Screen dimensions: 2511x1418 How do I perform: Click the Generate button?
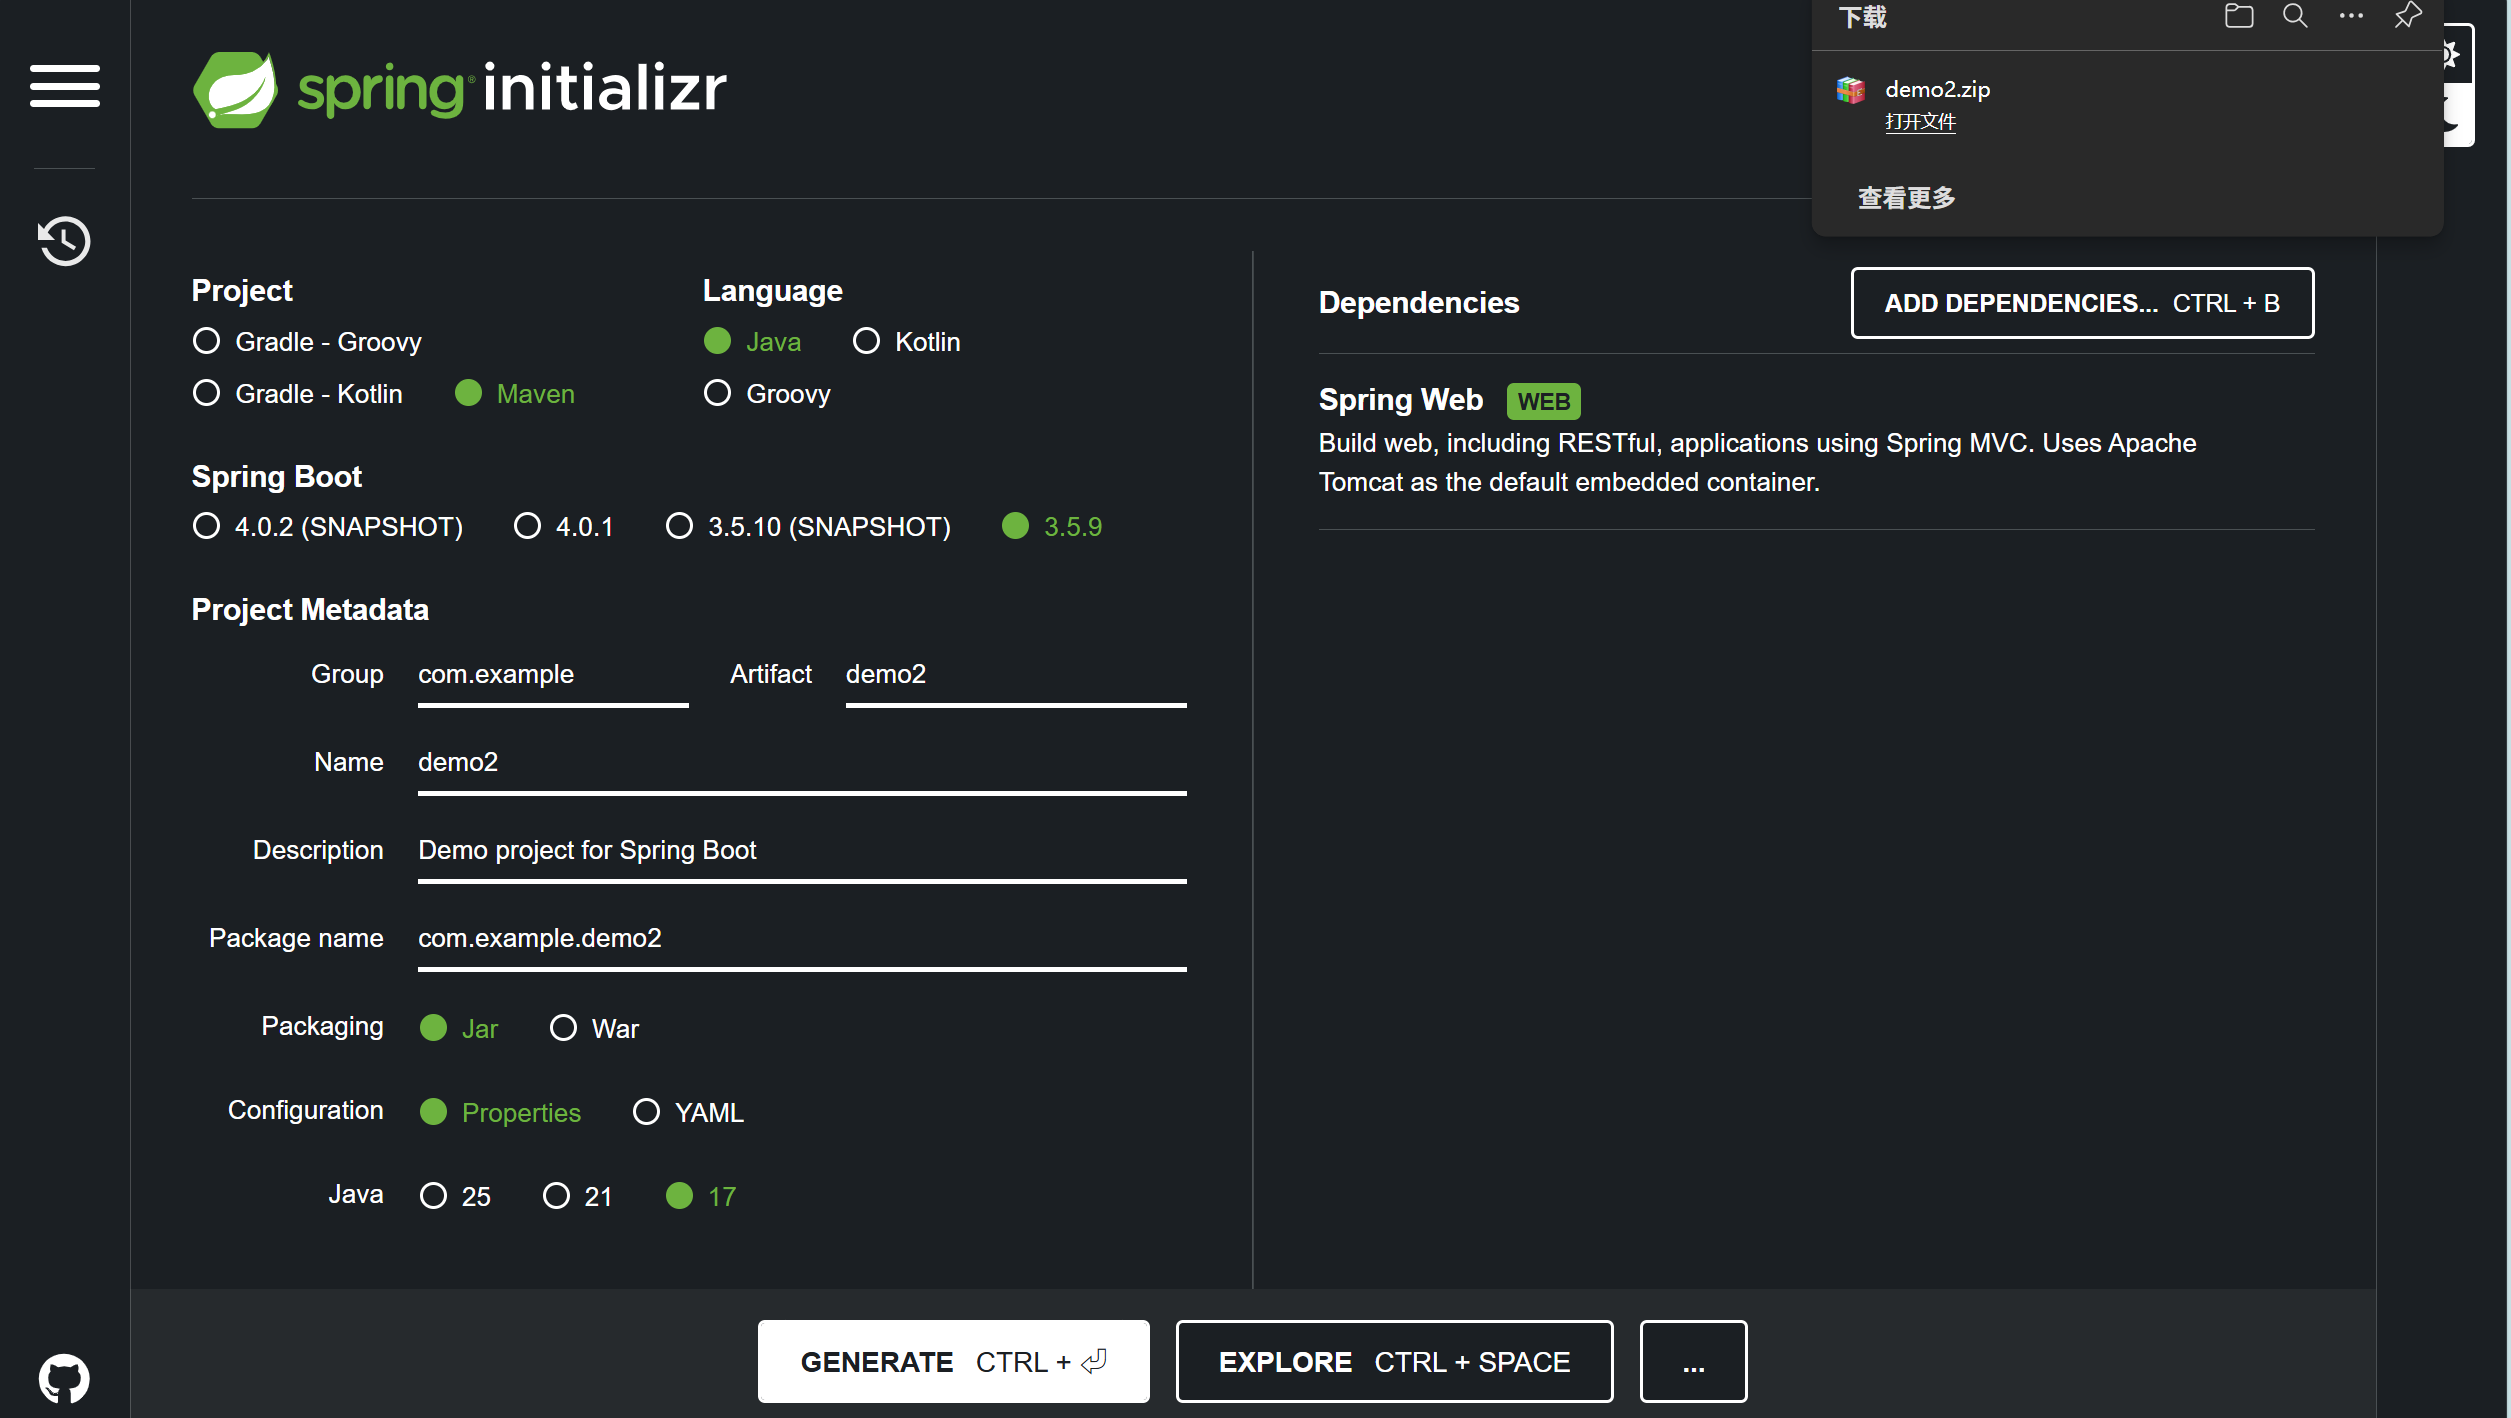click(953, 1362)
